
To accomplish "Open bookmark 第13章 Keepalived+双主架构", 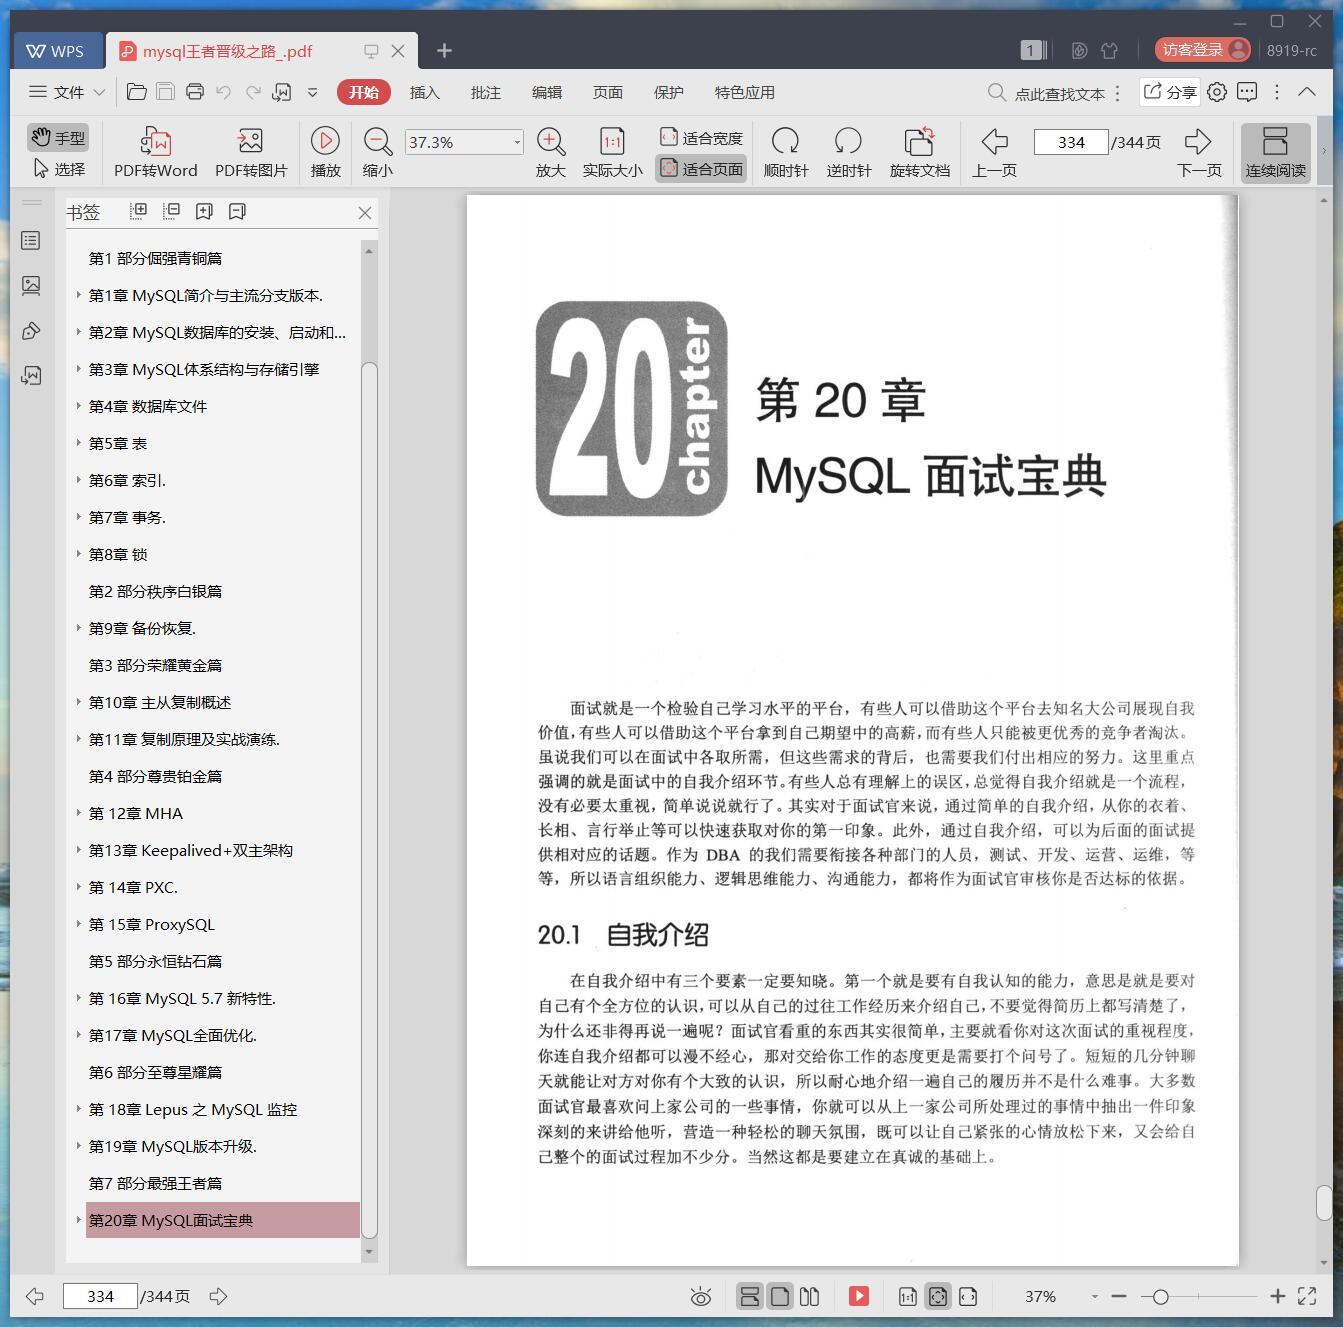I will (190, 850).
